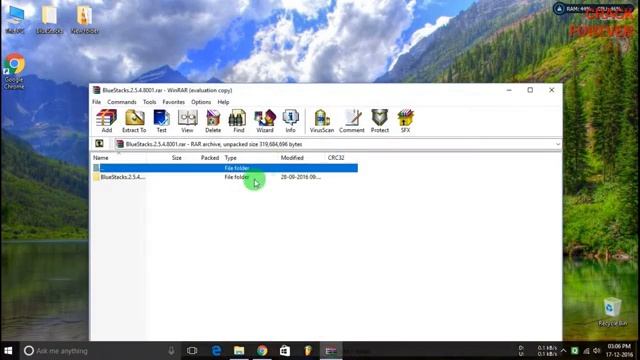Click the Protect archive icon
This screenshot has width=640, height=360.
click(380, 121)
